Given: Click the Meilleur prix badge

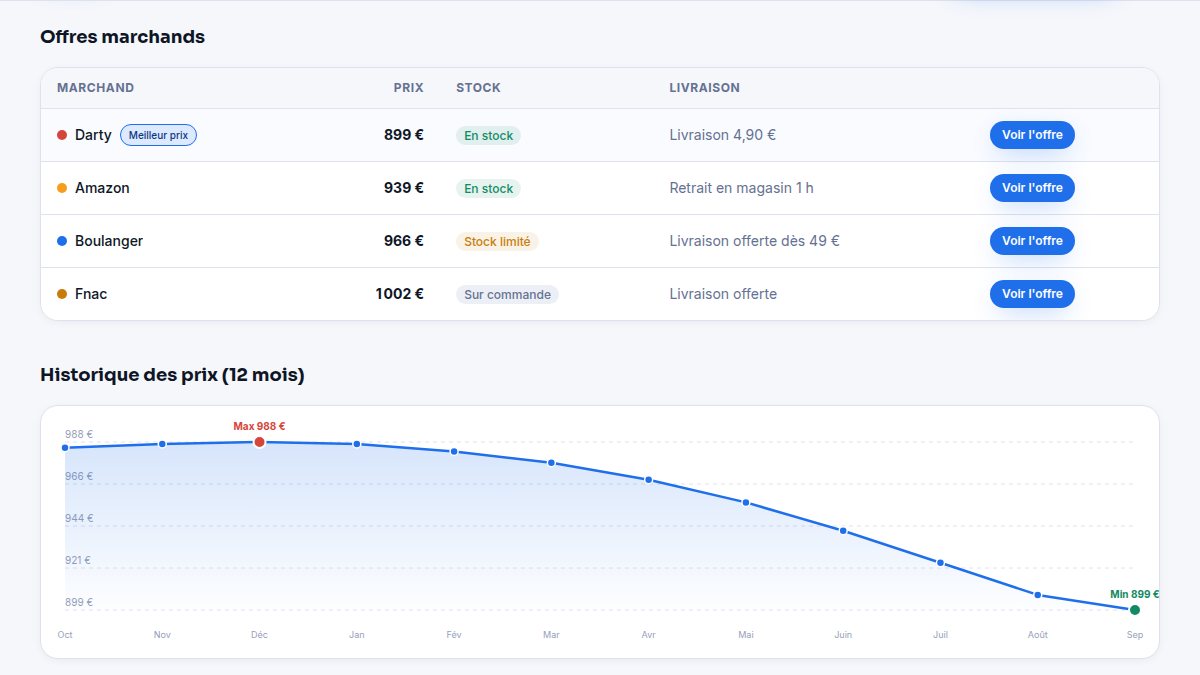Looking at the screenshot, I should click(x=158, y=135).
